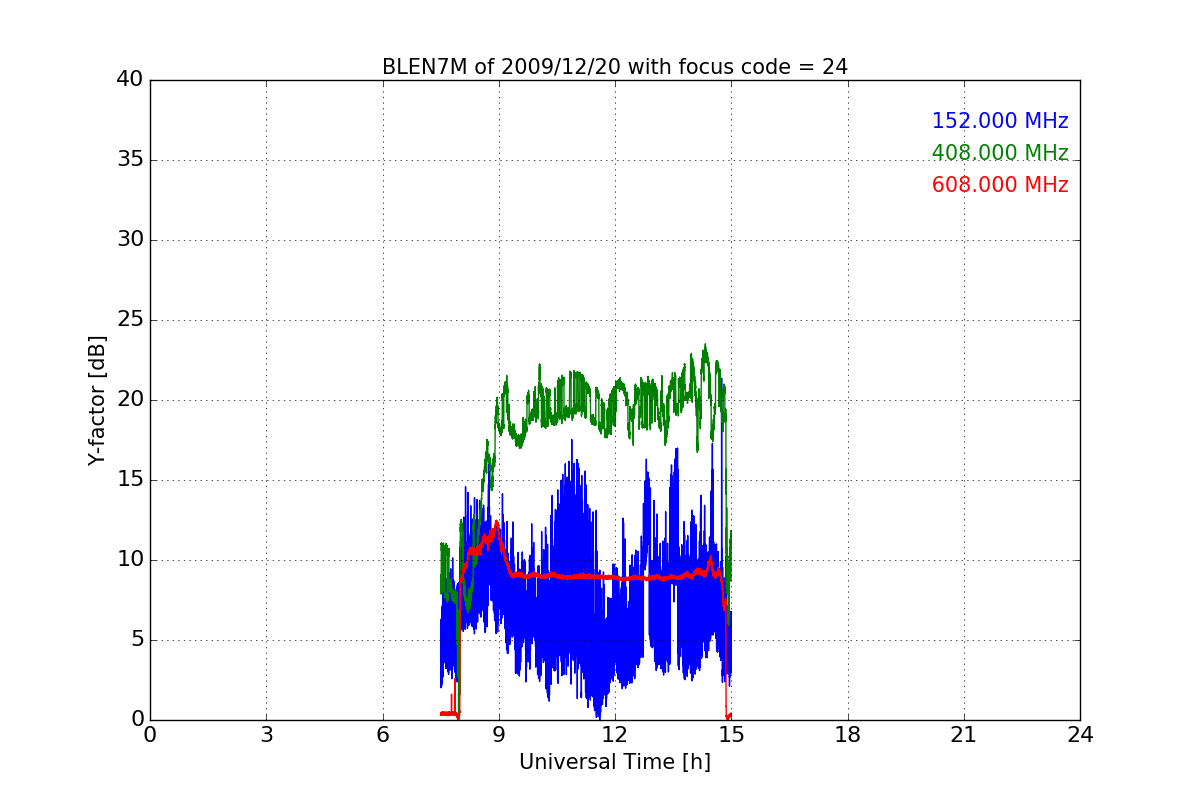
Task: Select the red 608.000 MHz legend entry
Action: [1000, 185]
